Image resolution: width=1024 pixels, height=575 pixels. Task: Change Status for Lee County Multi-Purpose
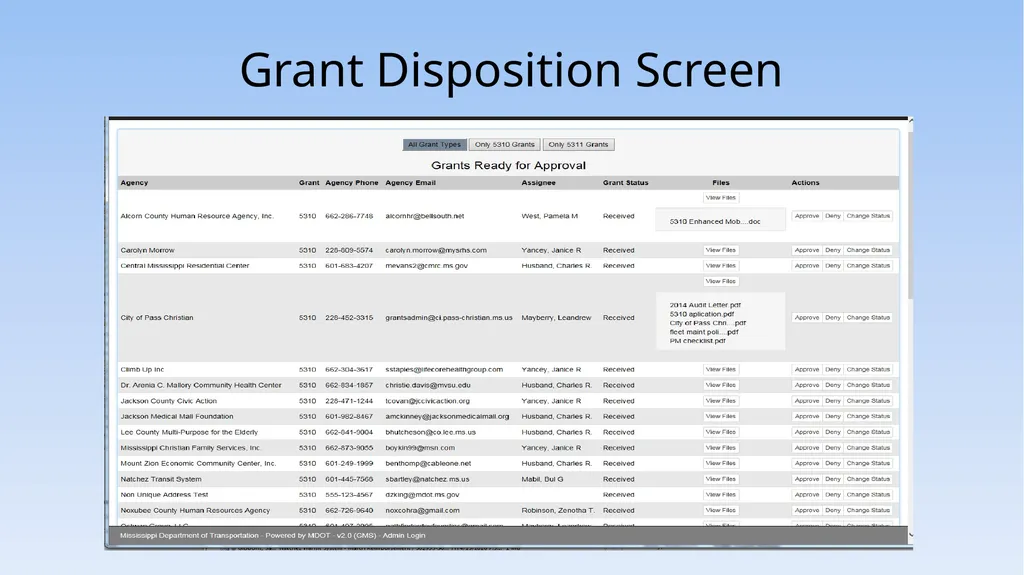point(868,432)
